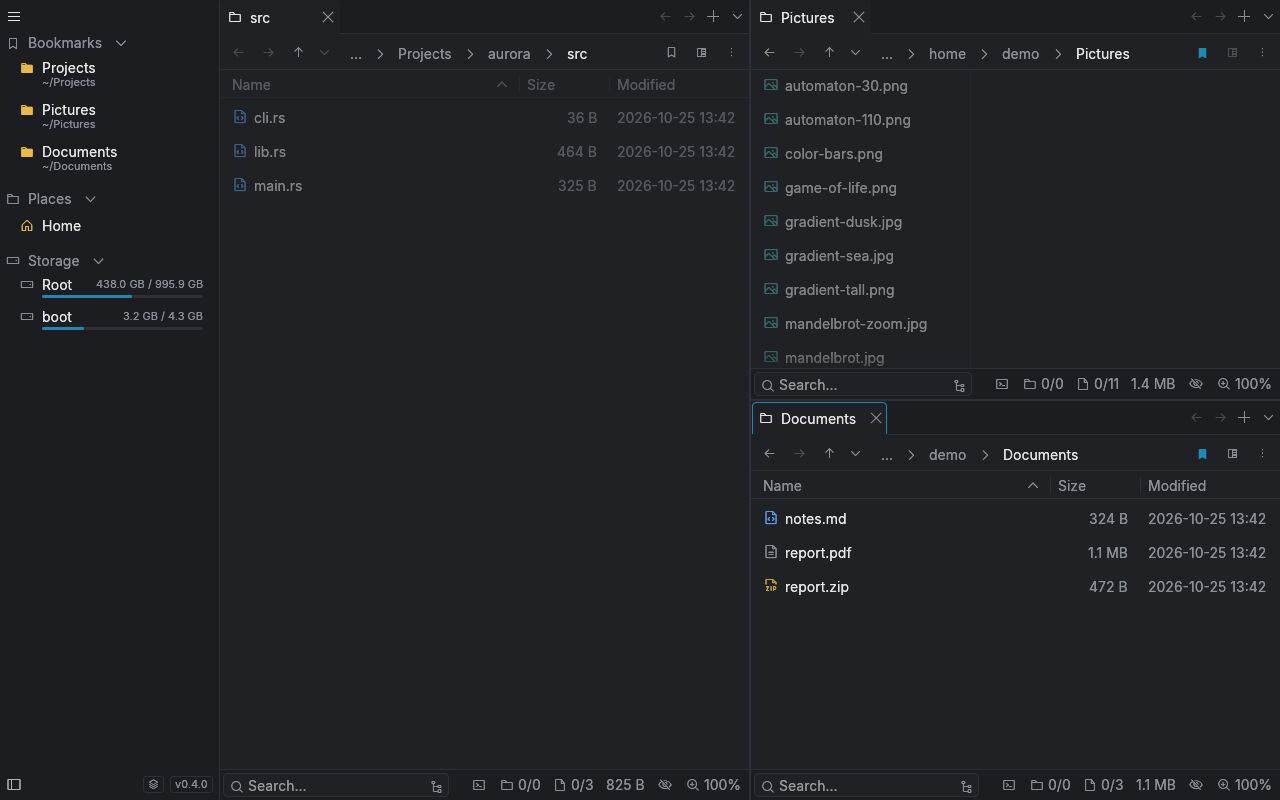Focus the Search field in Pictures pane
This screenshot has height=800, width=1280.
coord(862,385)
